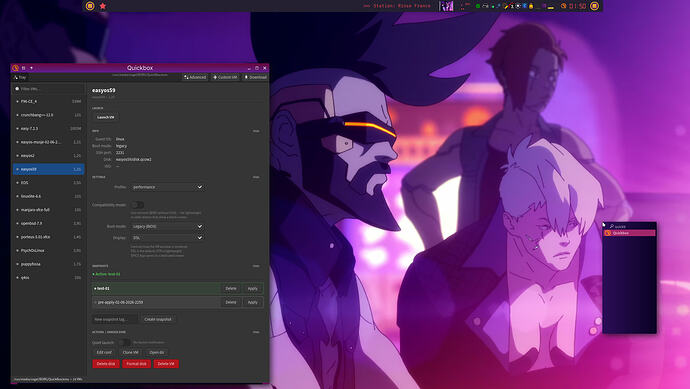
Task: Click the Filter VMs search field
Action: (x=48, y=88)
